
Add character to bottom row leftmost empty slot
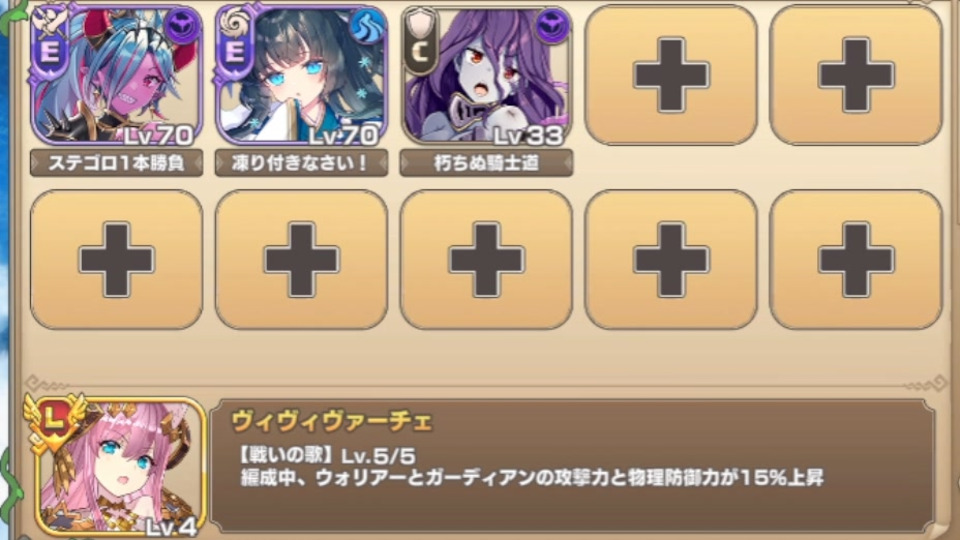point(116,260)
